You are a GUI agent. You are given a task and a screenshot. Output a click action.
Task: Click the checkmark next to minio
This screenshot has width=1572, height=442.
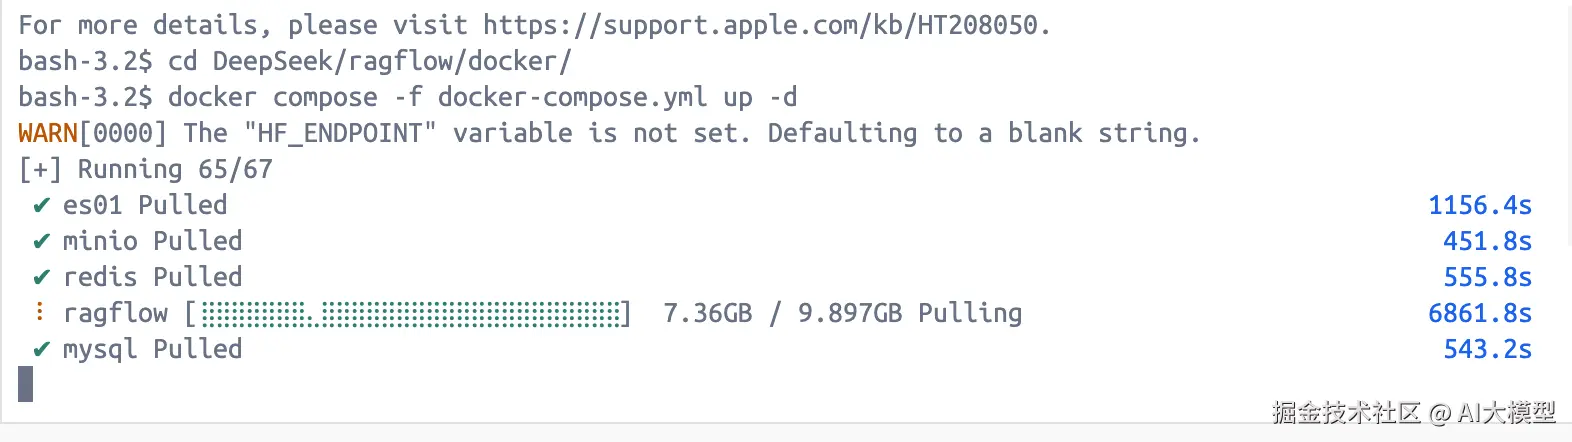pos(41,242)
